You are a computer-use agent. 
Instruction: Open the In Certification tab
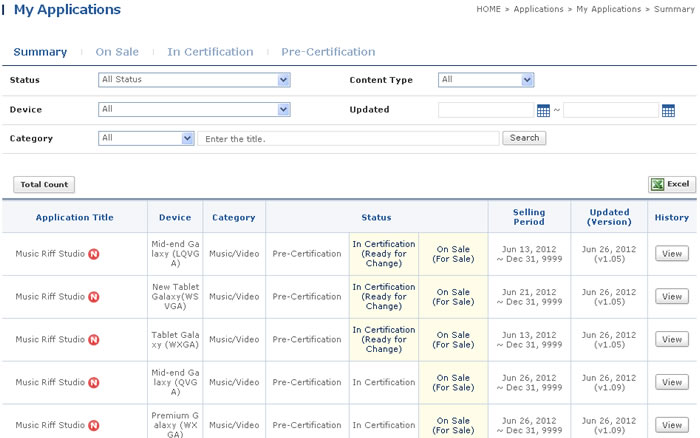coord(210,52)
